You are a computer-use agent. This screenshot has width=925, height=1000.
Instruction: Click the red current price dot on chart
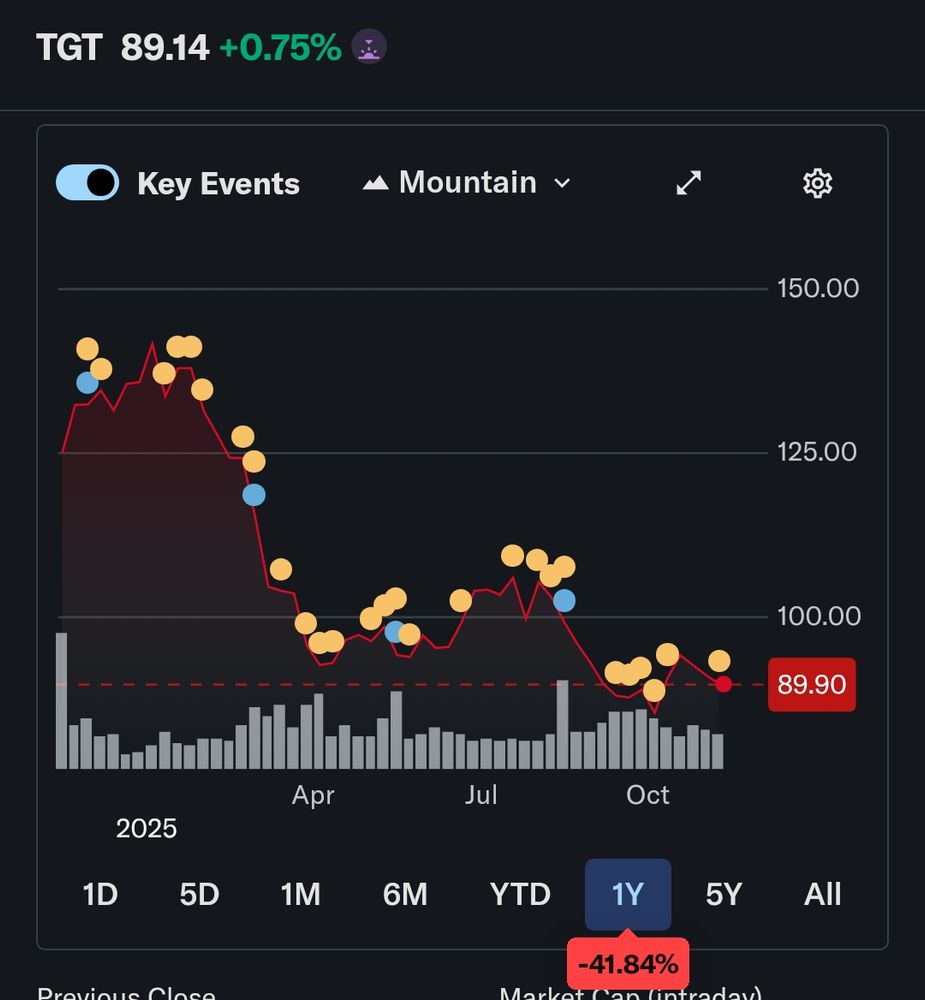pos(725,683)
